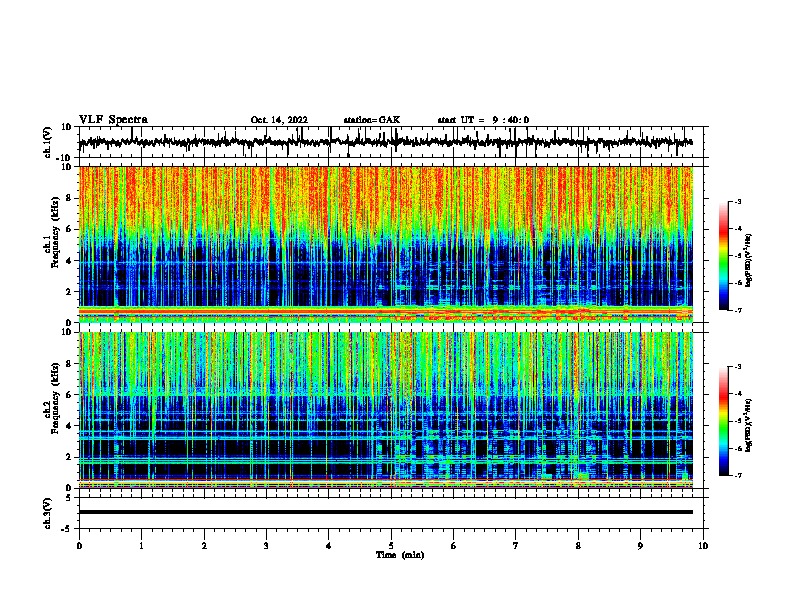Viewport: 792px width, 612px height.
Task: Click the "-7" label on the ch.2 color bar
Action: tap(737, 475)
